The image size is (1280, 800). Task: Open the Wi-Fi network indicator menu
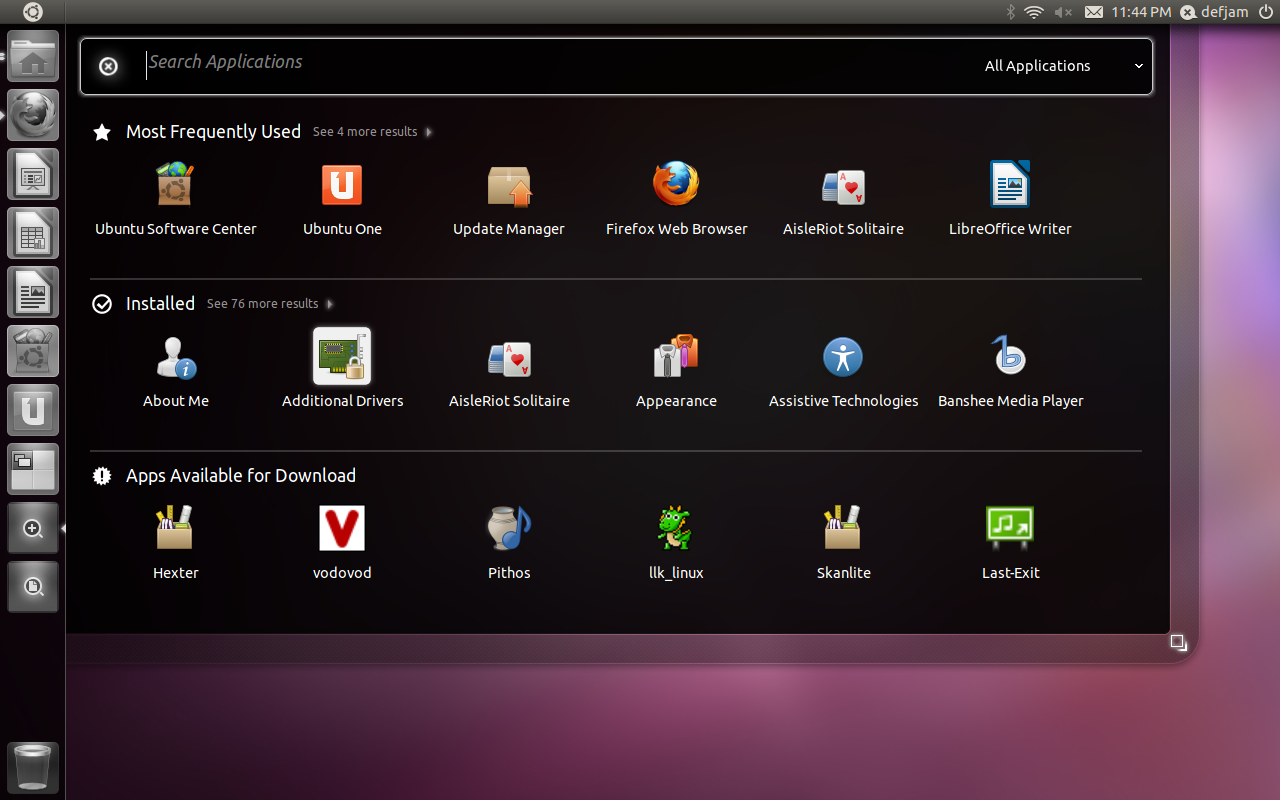point(1034,12)
